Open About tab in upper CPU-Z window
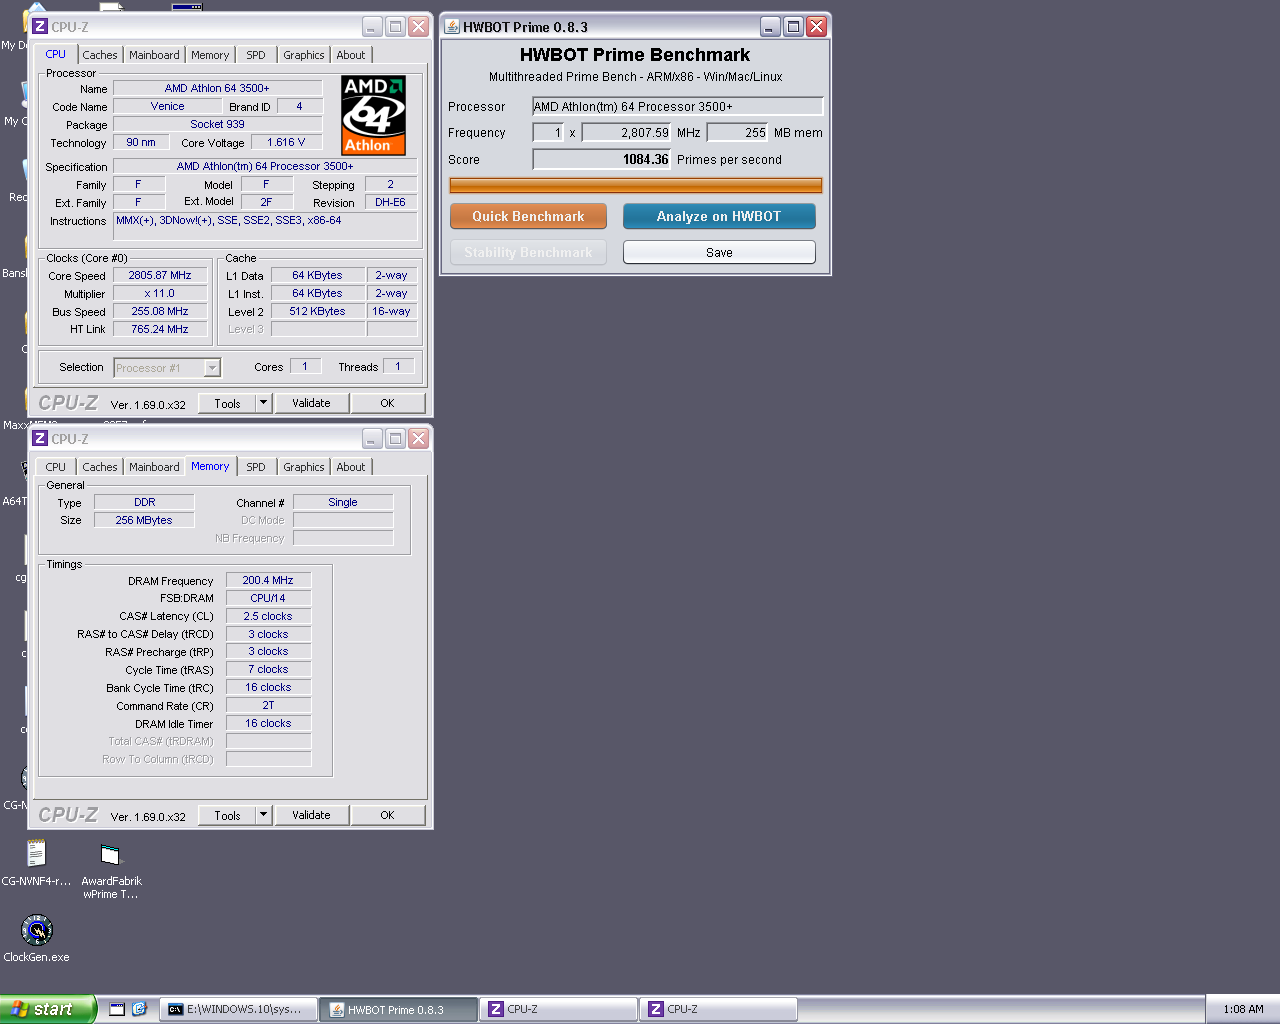The width and height of the screenshot is (1280, 1024). (350, 55)
